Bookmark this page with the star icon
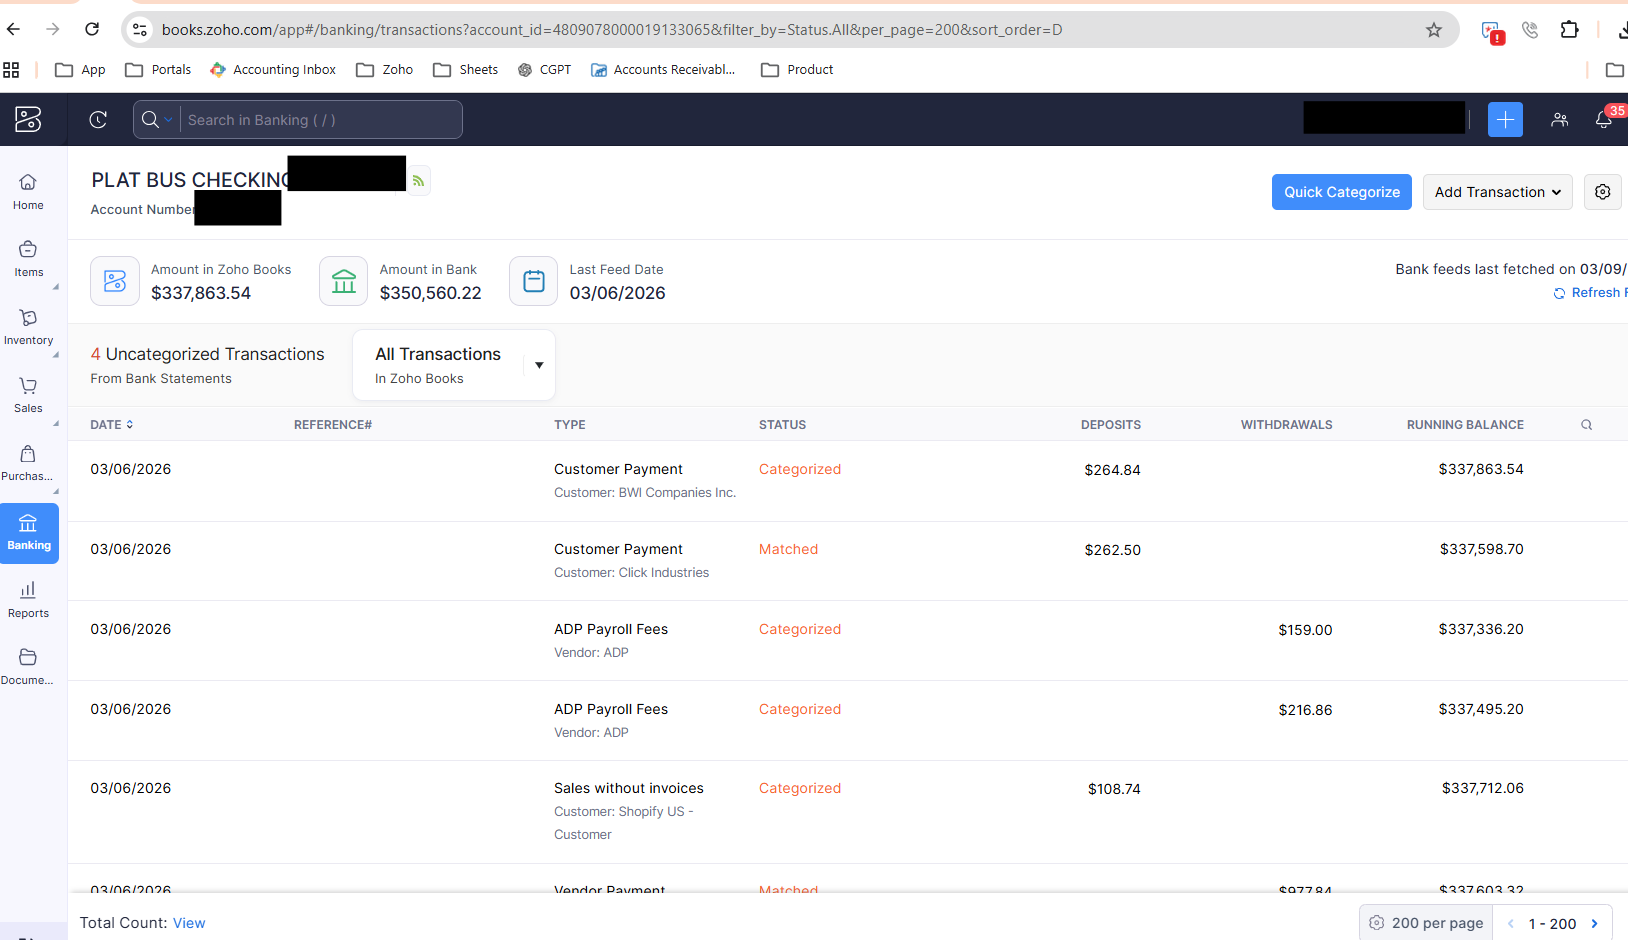The height and width of the screenshot is (940, 1628). 1434,30
